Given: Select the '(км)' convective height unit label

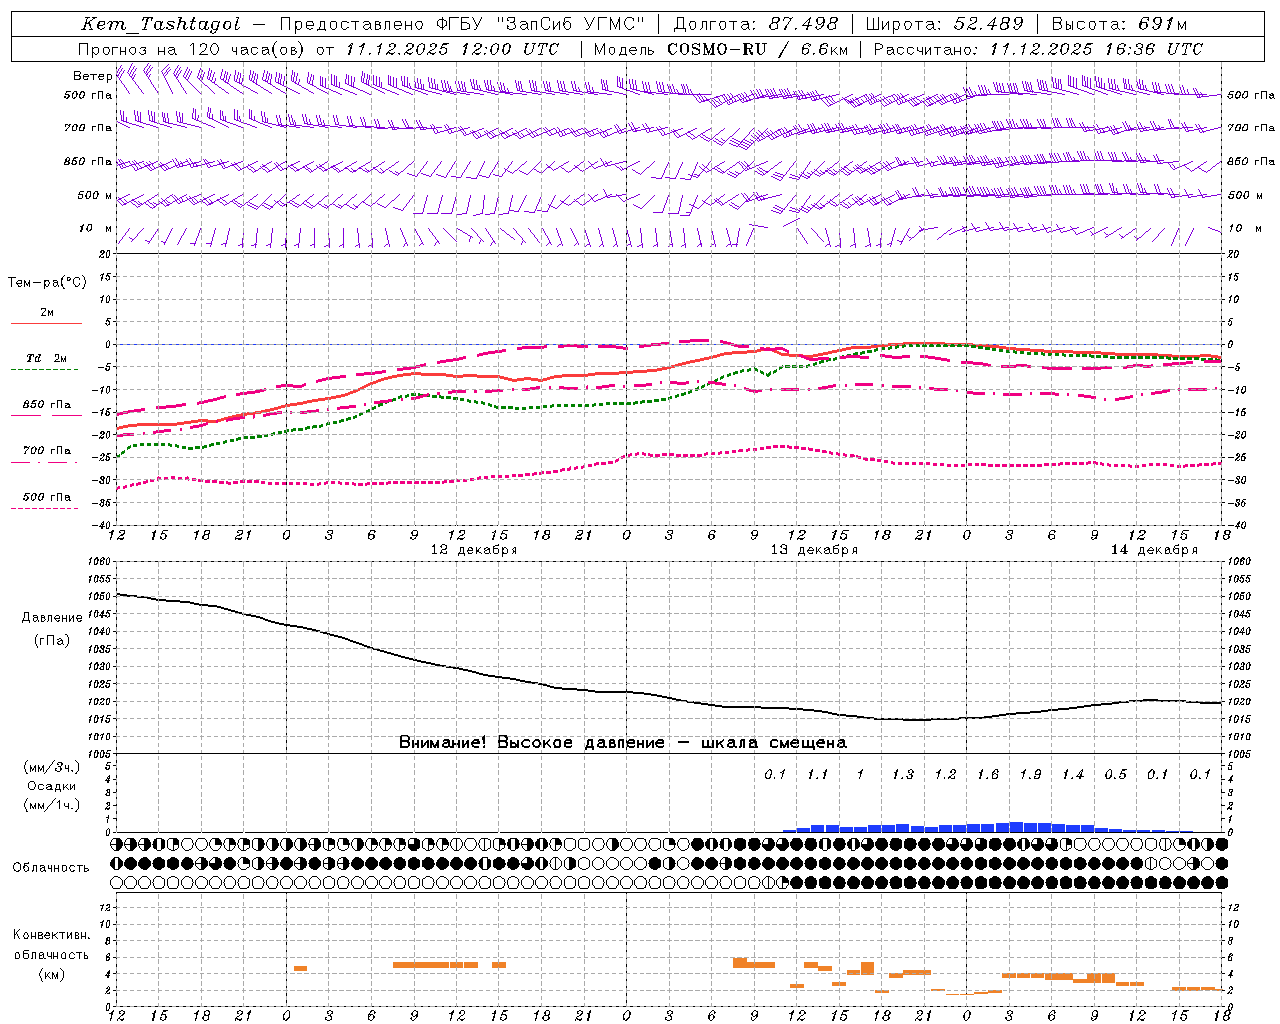Looking at the screenshot, I should coord(51,974).
